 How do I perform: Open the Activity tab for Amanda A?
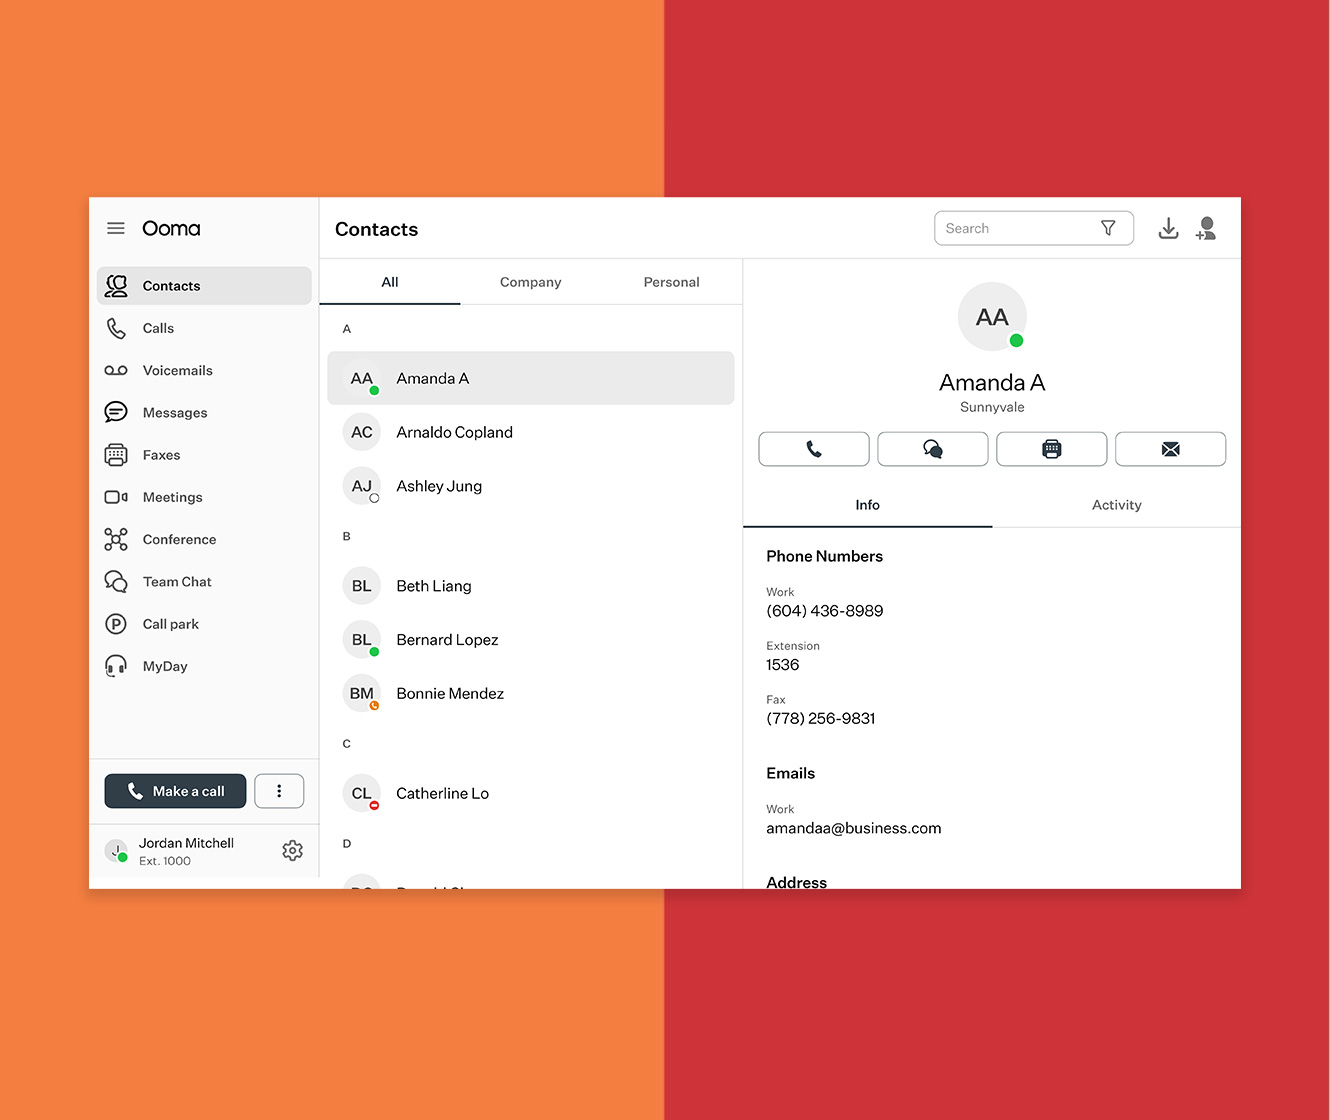[x=1116, y=505]
